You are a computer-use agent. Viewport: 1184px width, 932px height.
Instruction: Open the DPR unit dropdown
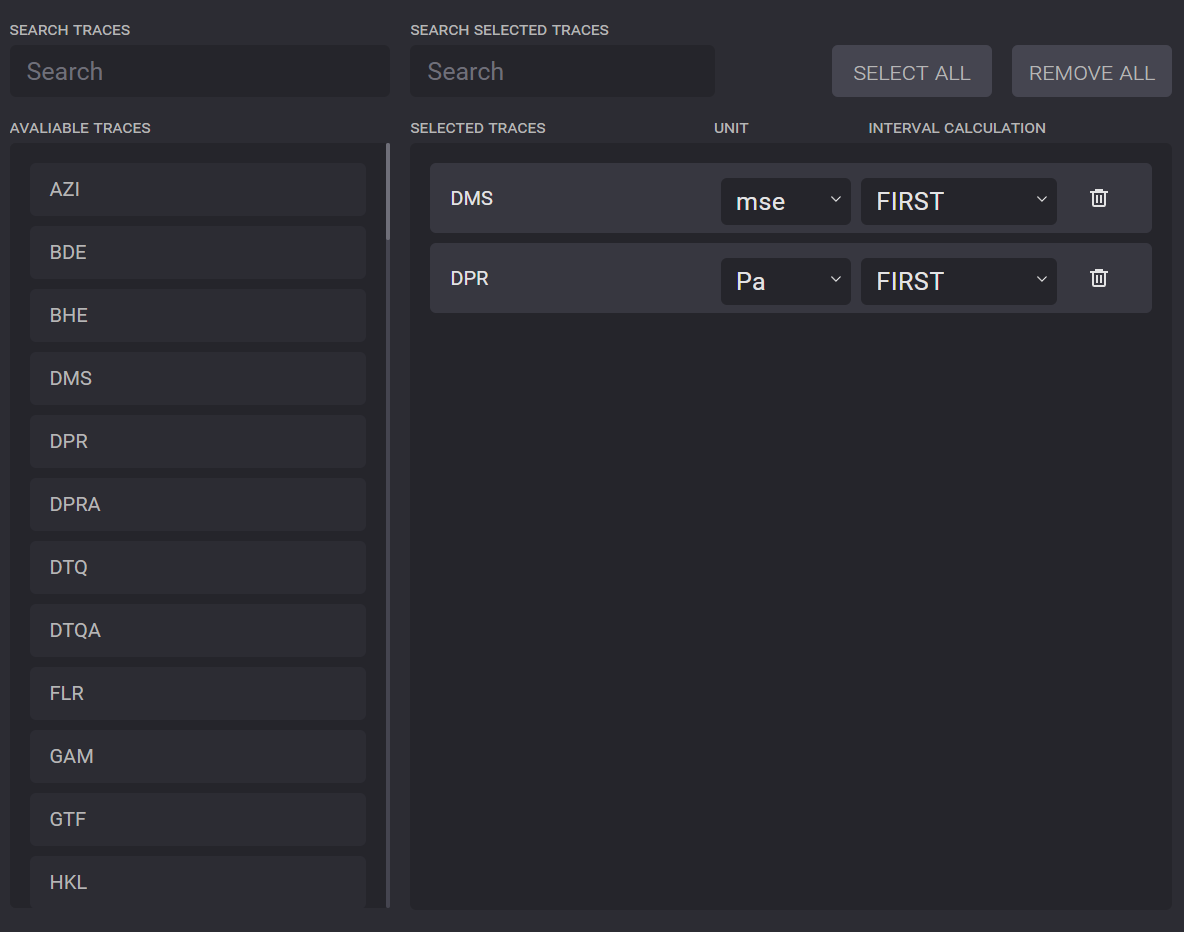[x=785, y=281]
